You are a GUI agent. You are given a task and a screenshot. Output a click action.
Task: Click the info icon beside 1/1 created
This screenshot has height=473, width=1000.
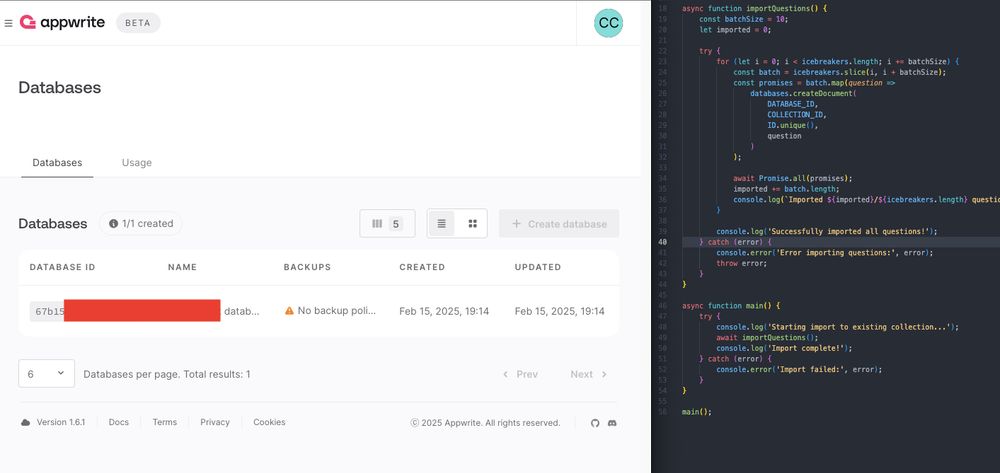(114, 224)
